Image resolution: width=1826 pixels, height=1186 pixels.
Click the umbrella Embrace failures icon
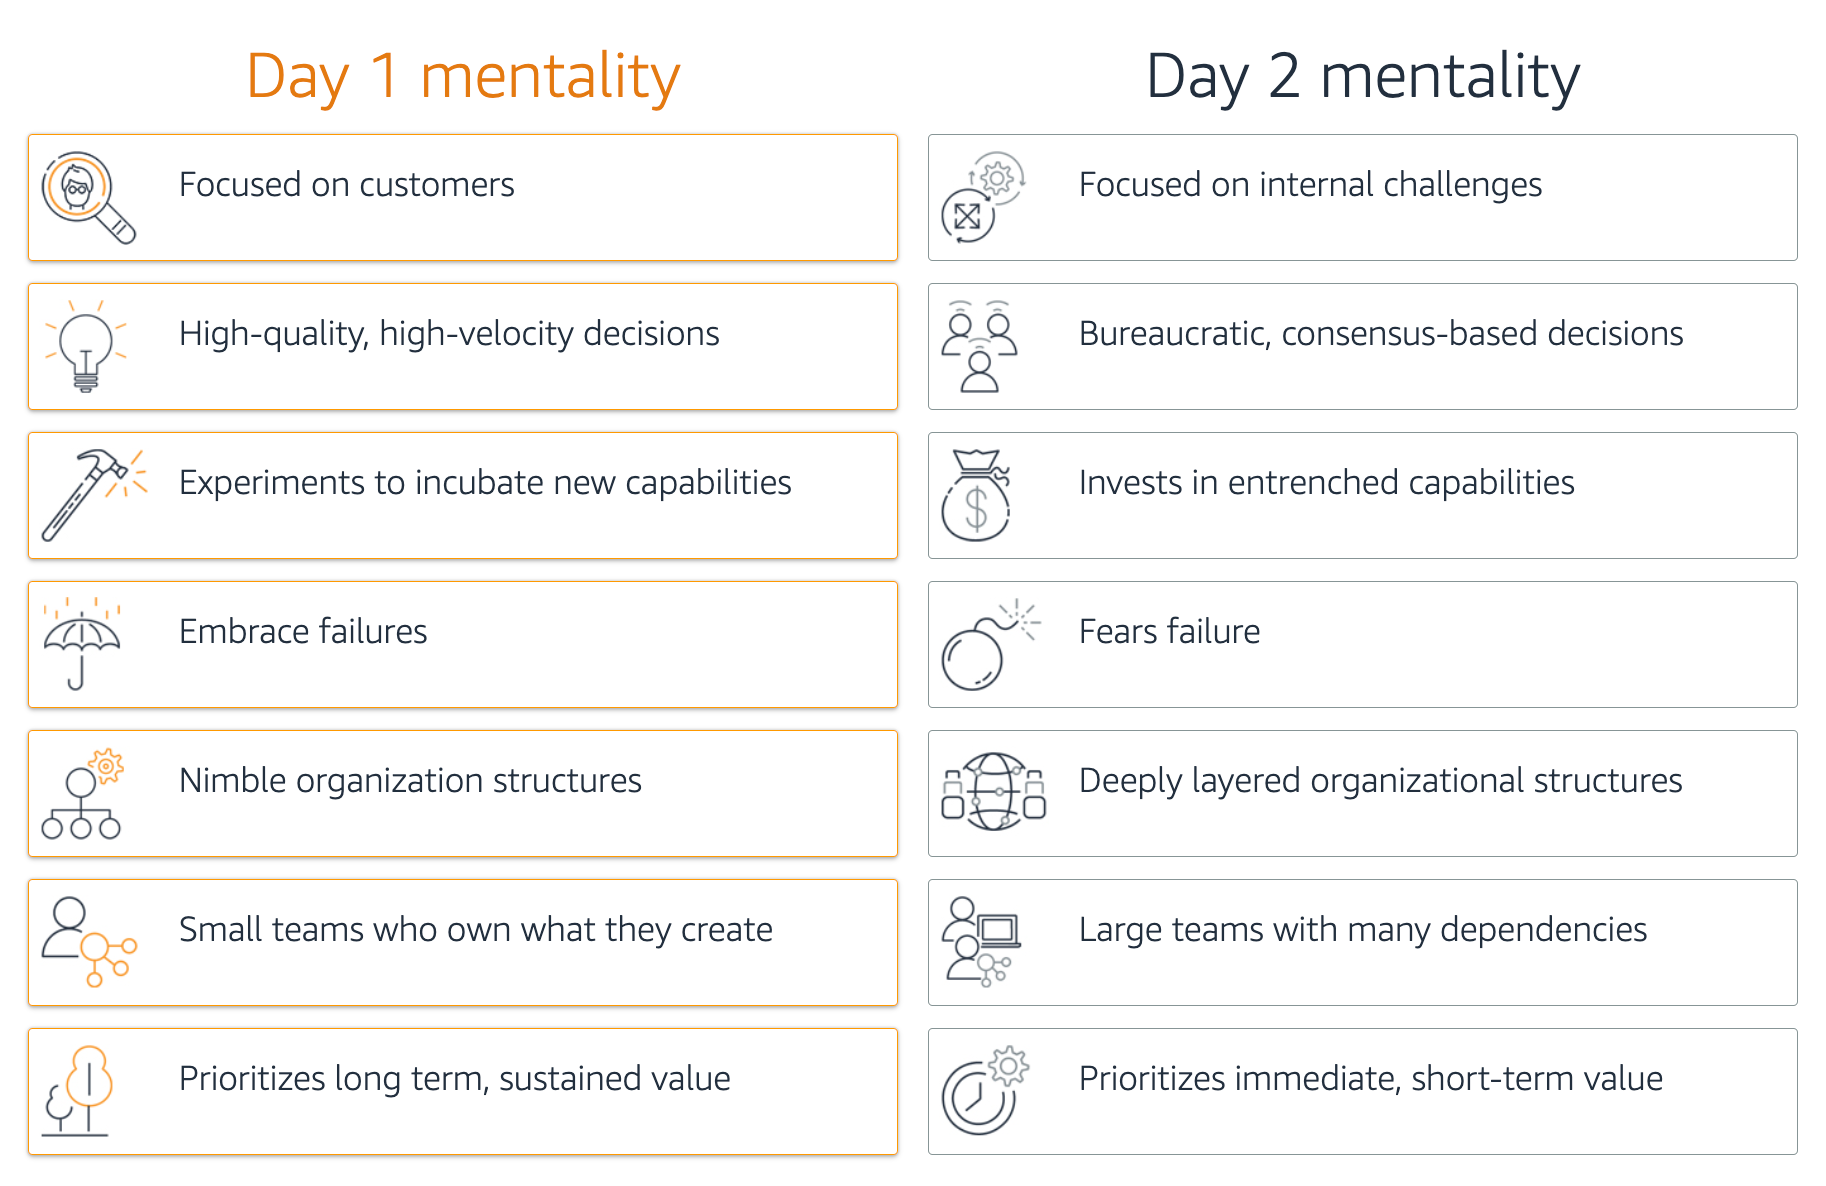(82, 643)
